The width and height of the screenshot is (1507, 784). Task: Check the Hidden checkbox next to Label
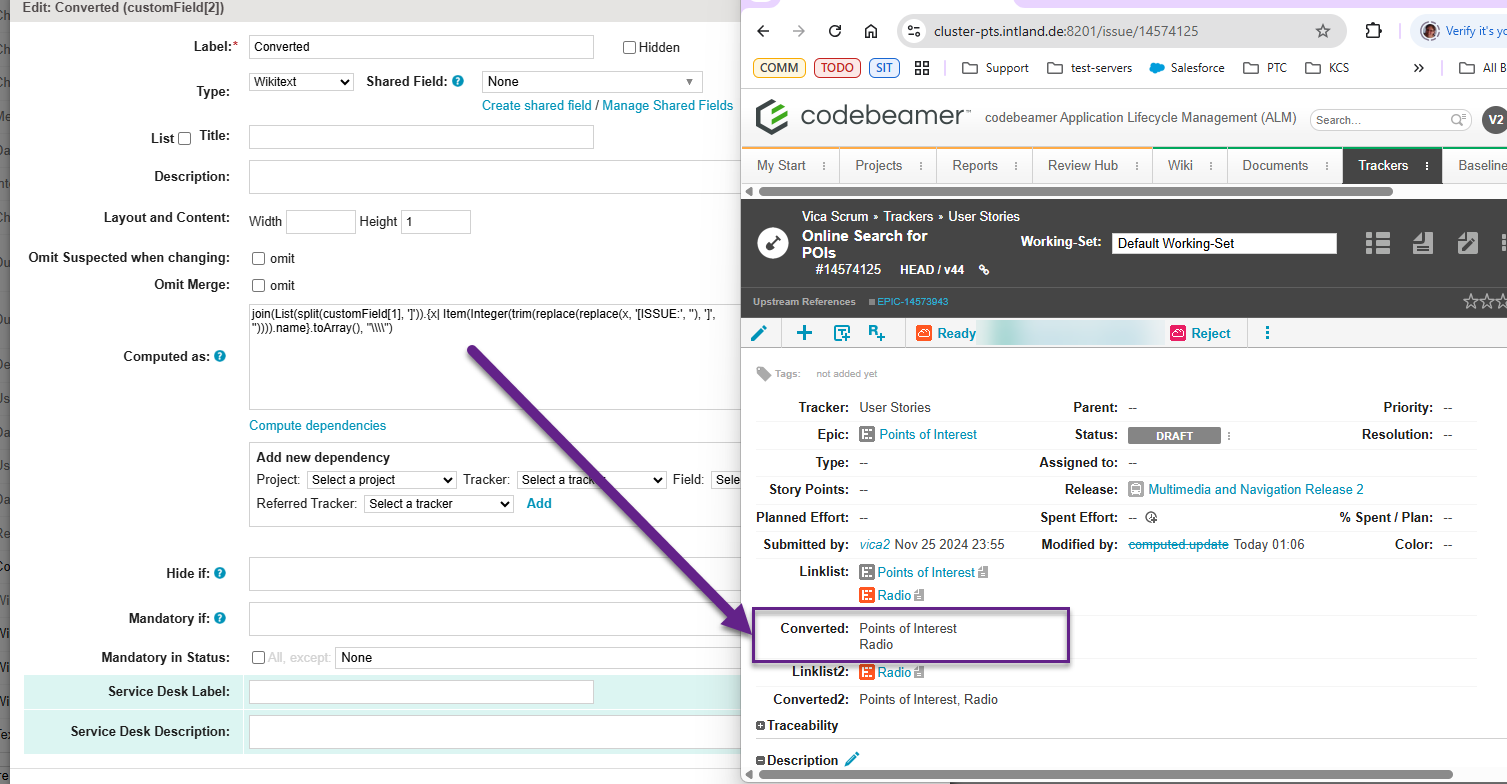pyautogui.click(x=629, y=47)
